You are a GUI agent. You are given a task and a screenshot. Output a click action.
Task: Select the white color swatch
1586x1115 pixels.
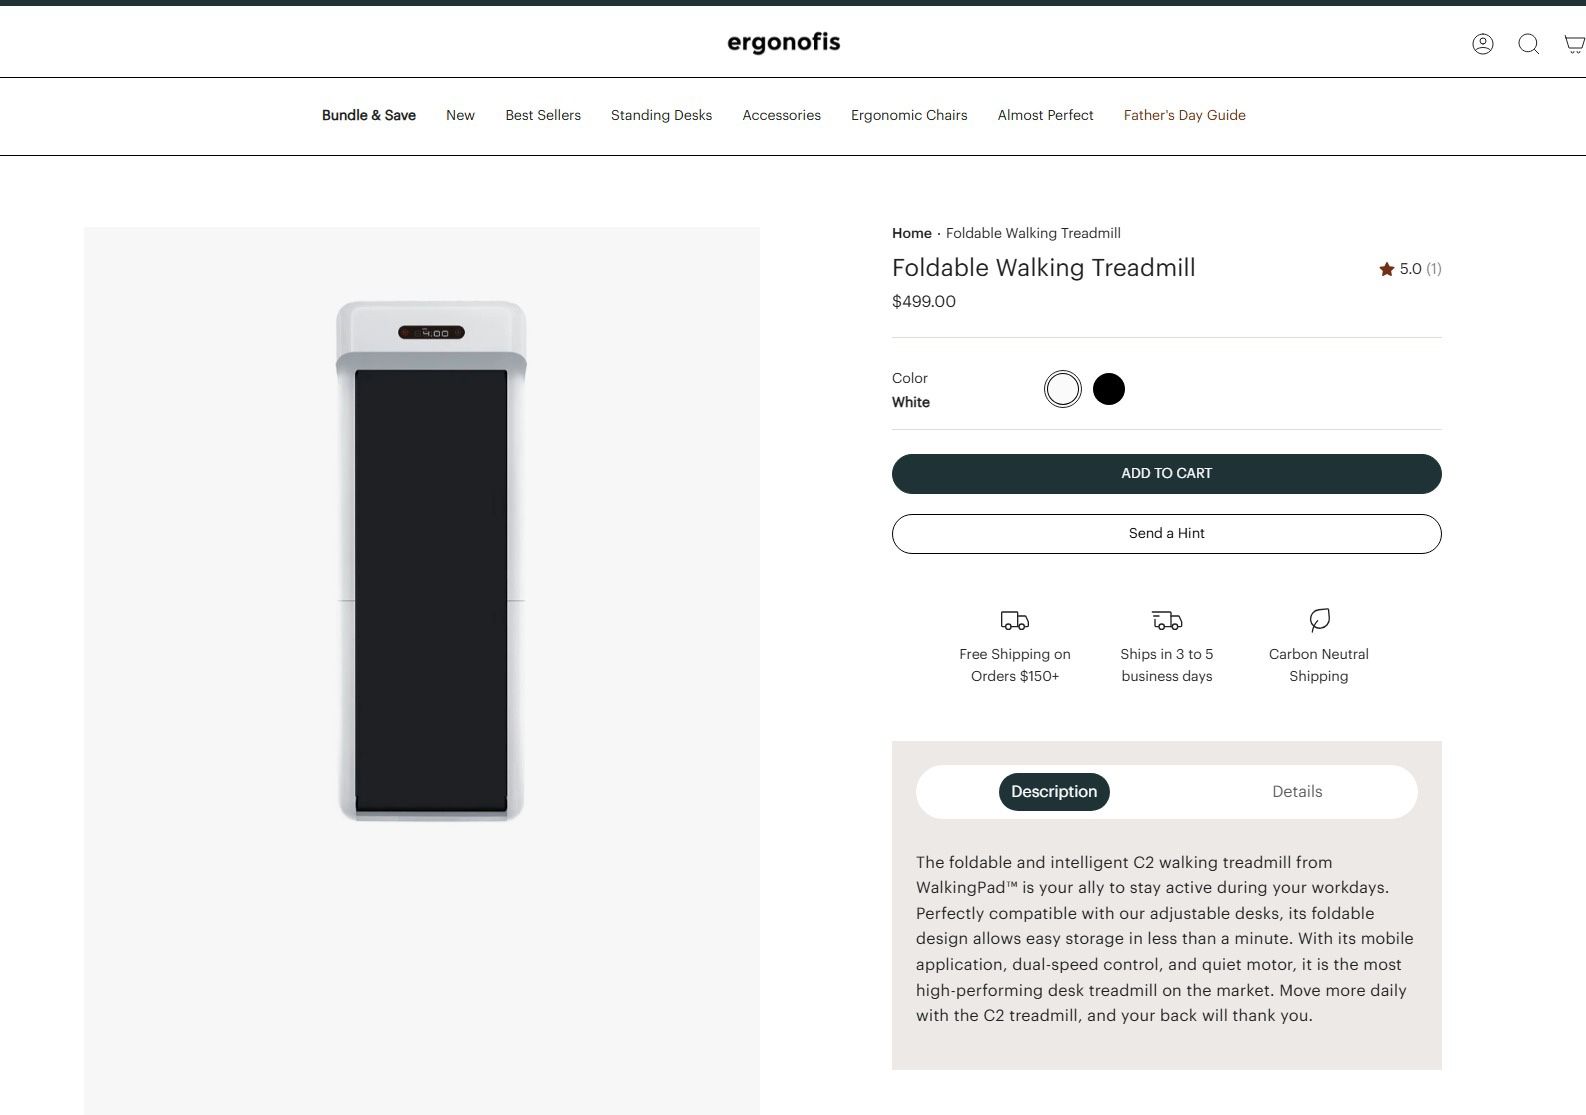pos(1062,389)
